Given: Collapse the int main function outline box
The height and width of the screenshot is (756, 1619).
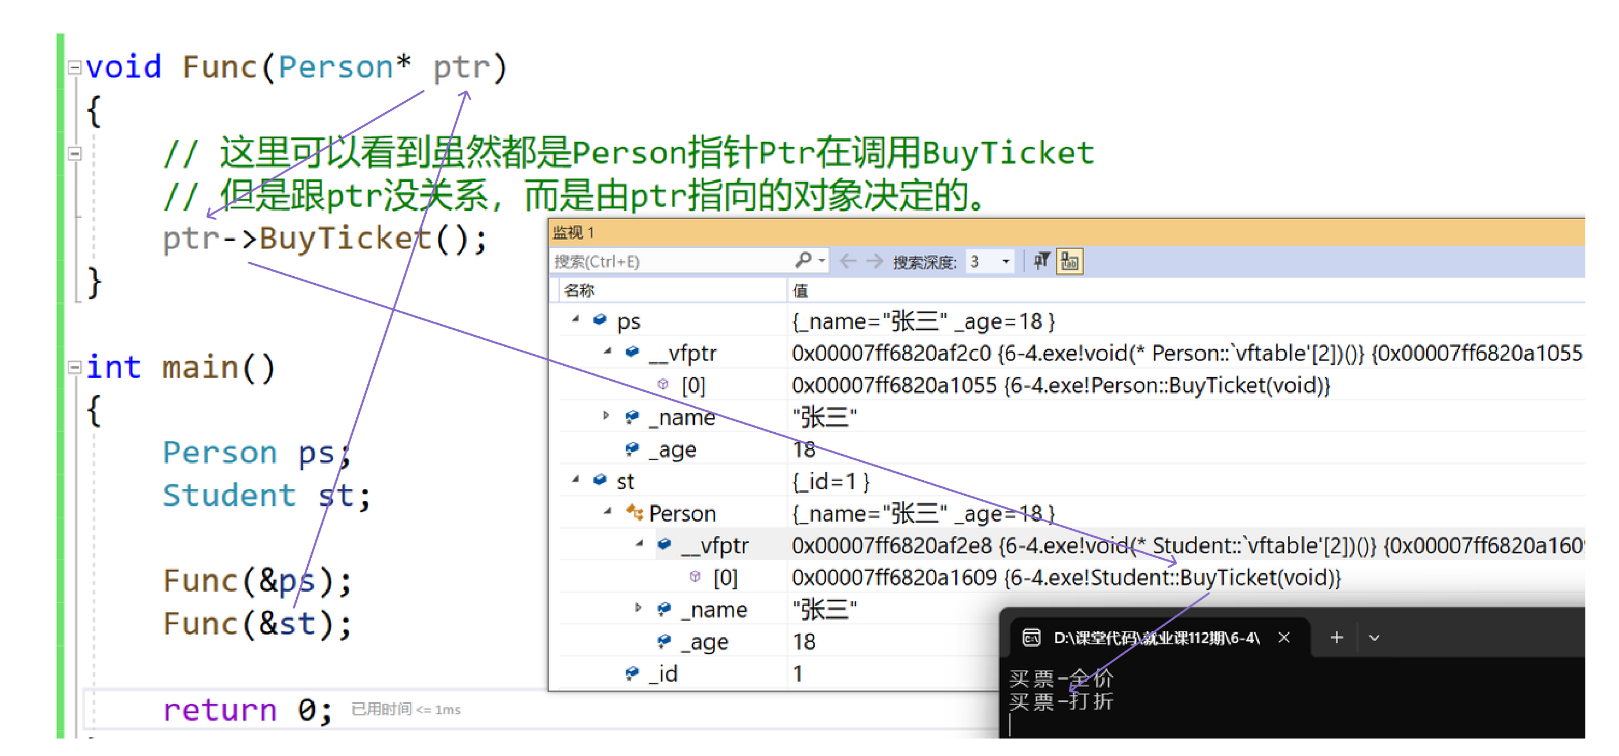Looking at the screenshot, I should (x=74, y=368).
